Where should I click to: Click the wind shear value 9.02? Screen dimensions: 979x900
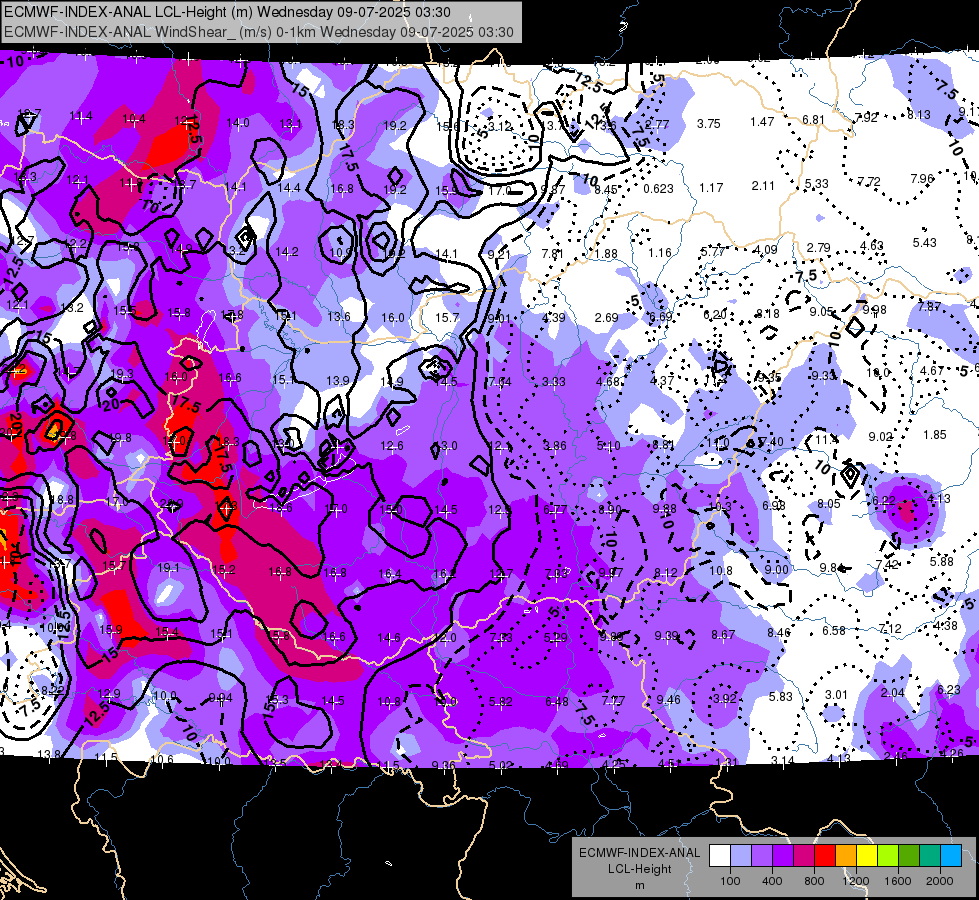click(880, 437)
